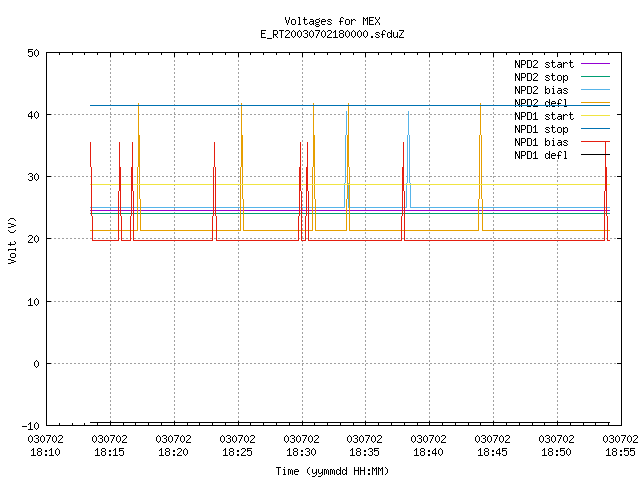Screen dimensions: 640x480
Task: Click the x-axis tick label 18:25
Action: click(238, 452)
